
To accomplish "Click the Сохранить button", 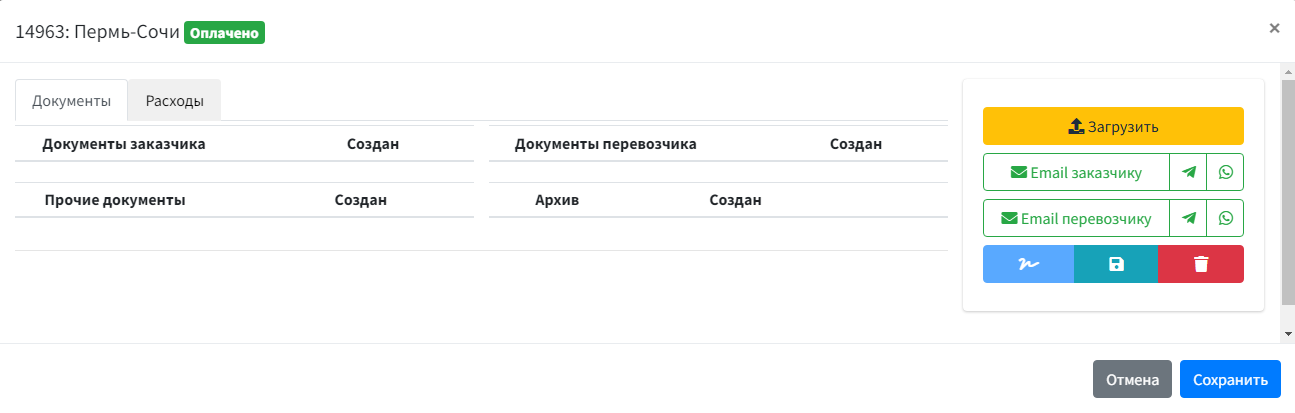I will [x=1230, y=380].
